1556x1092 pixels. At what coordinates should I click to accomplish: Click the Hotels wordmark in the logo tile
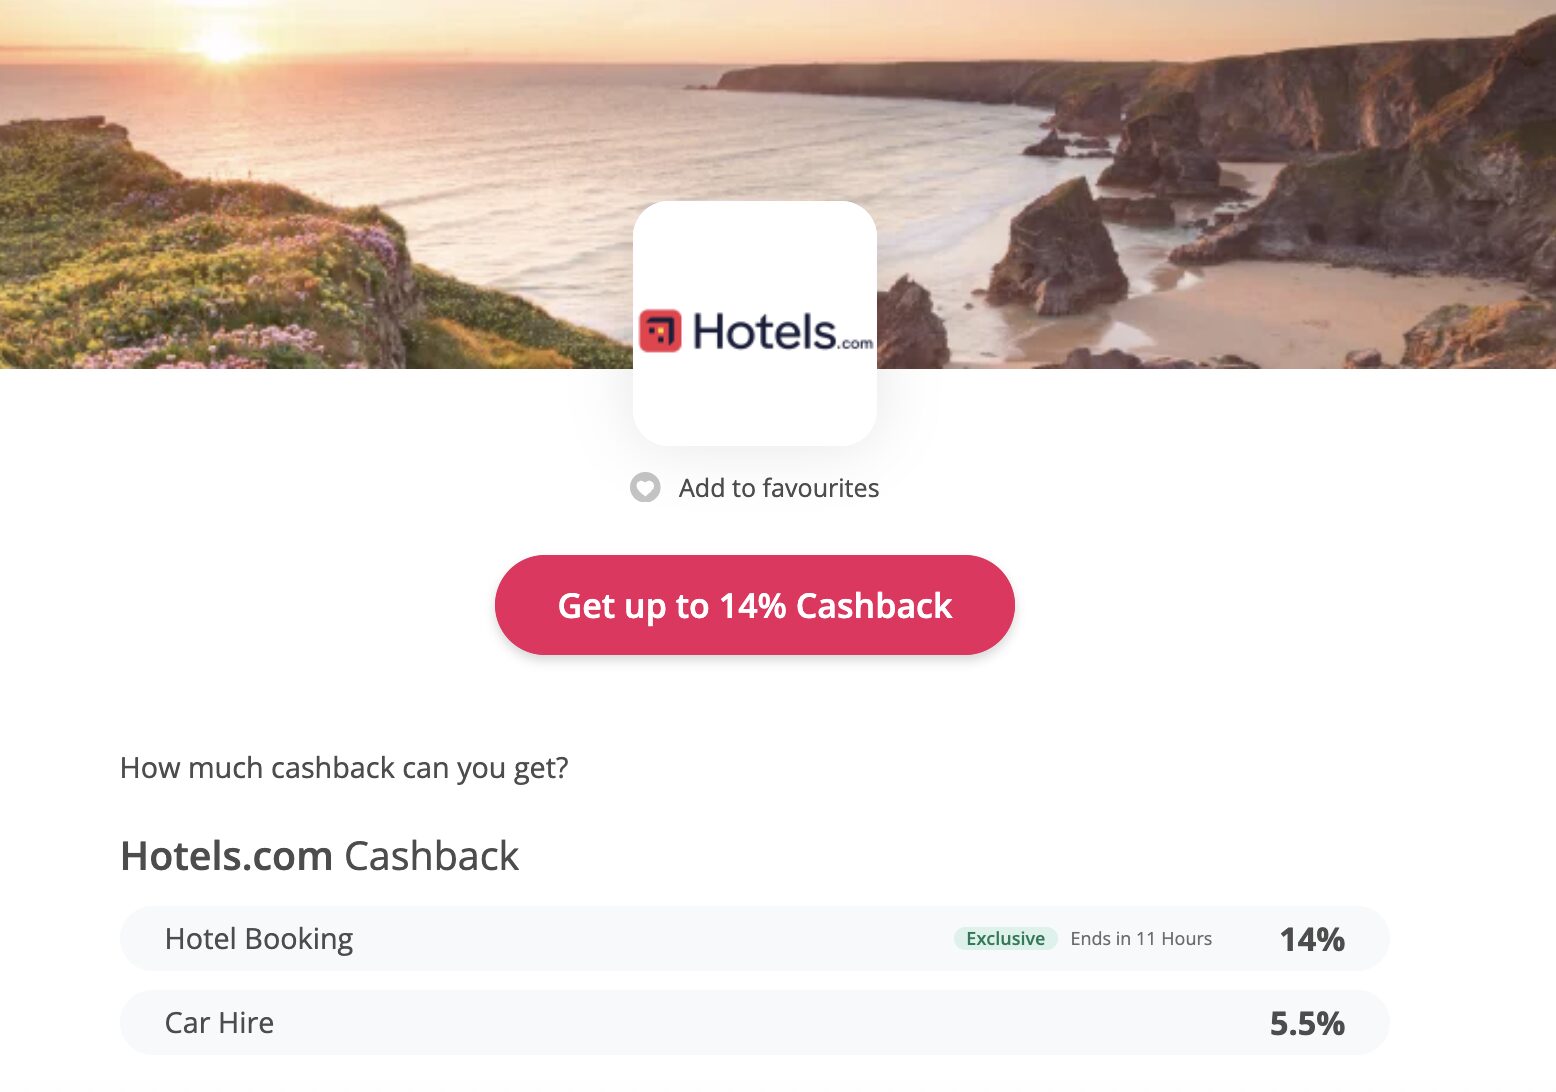tap(764, 331)
